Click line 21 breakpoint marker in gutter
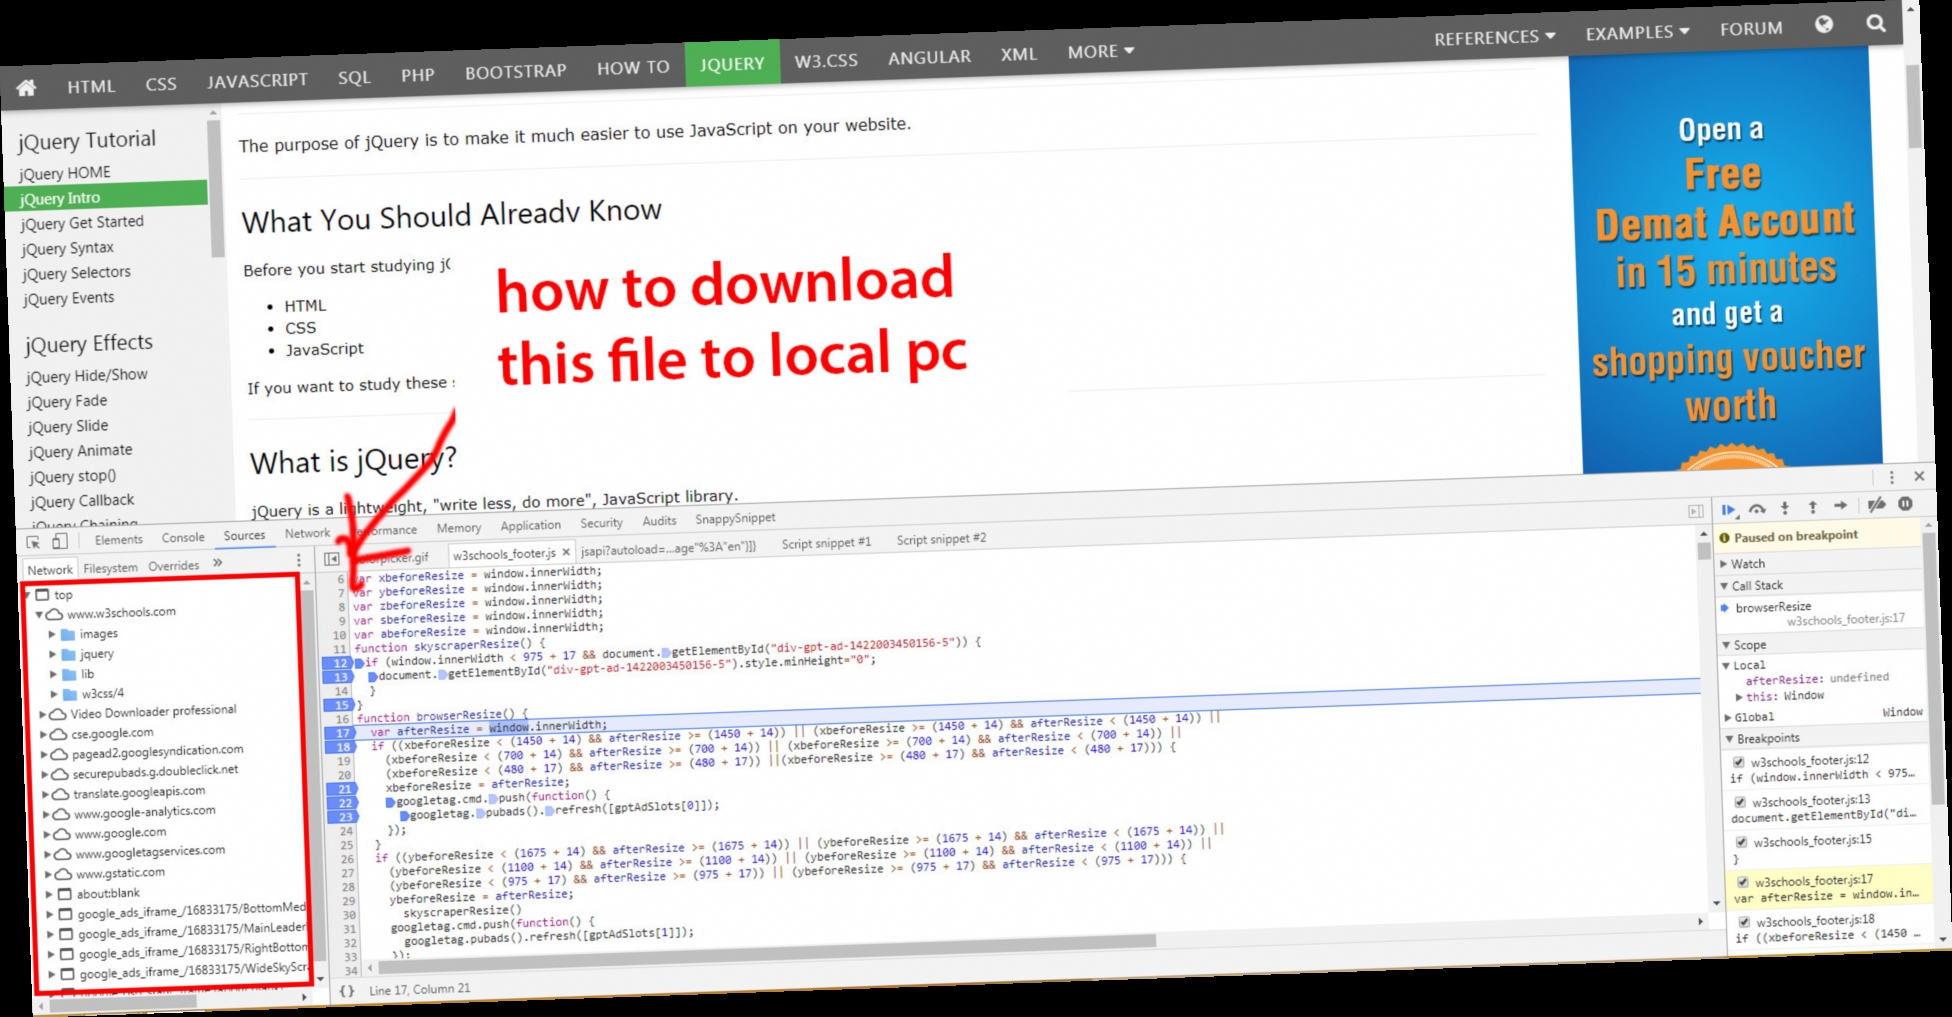The width and height of the screenshot is (1952, 1017). 342,789
